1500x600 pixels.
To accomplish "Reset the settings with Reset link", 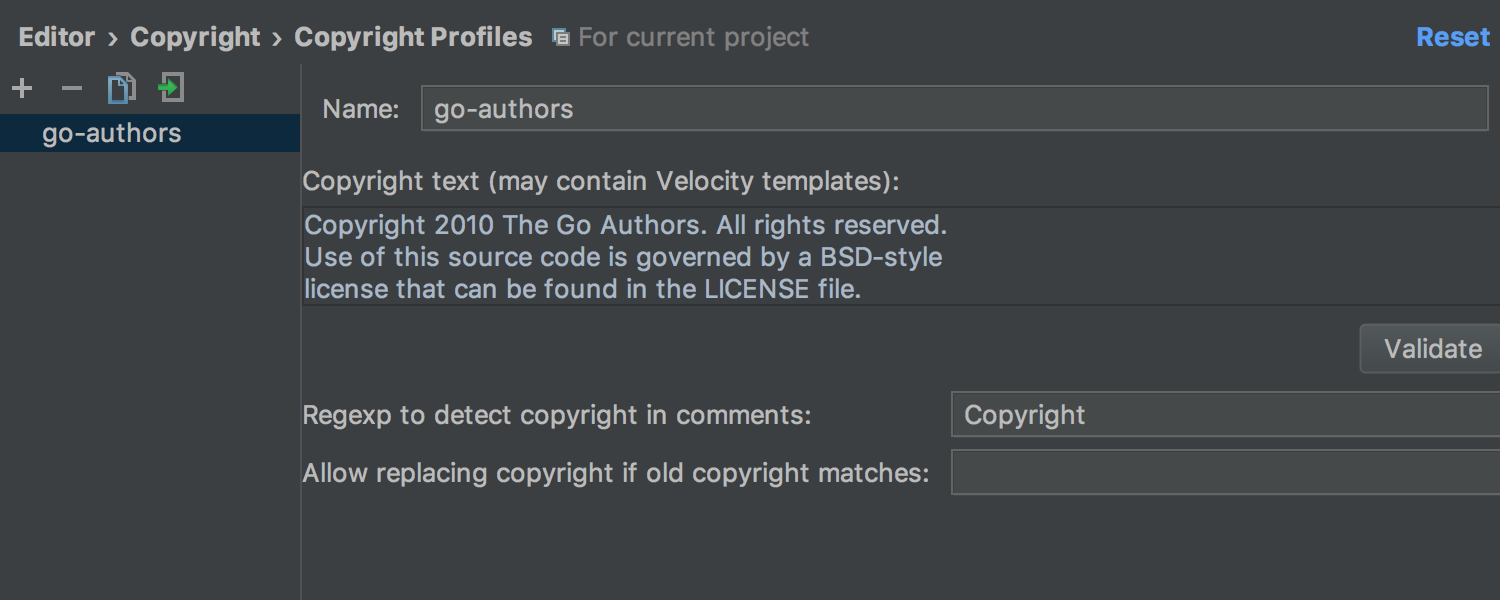I will click(x=1453, y=37).
